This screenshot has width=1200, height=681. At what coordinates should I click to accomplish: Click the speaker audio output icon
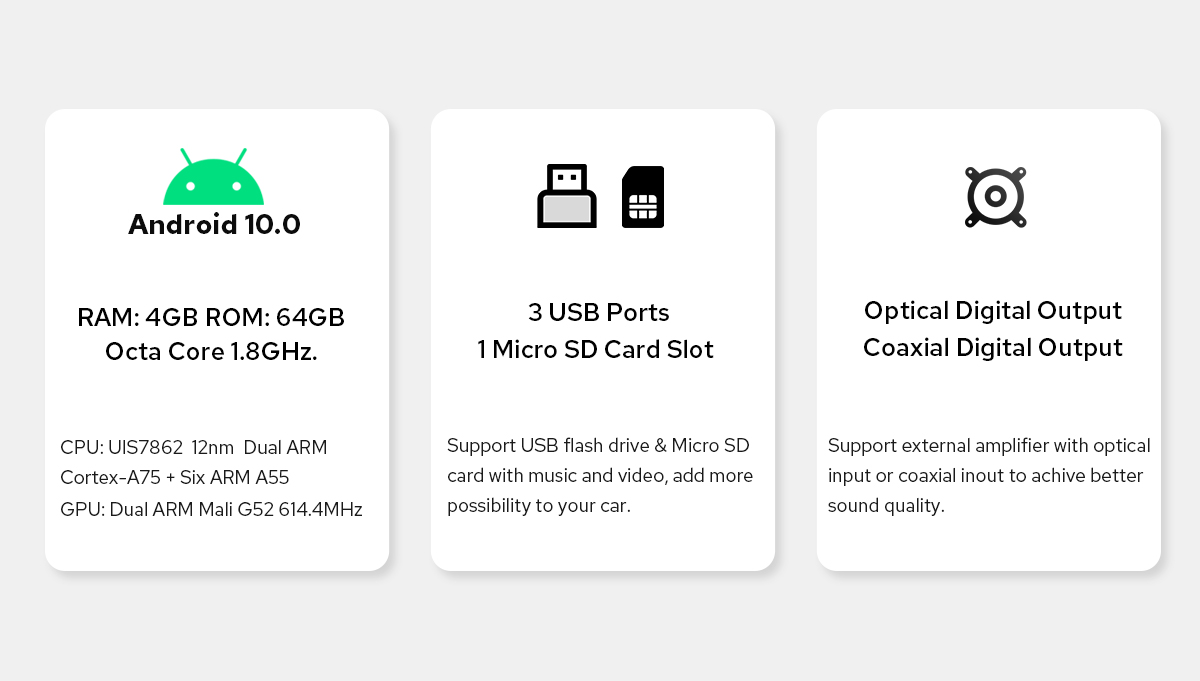click(x=995, y=197)
